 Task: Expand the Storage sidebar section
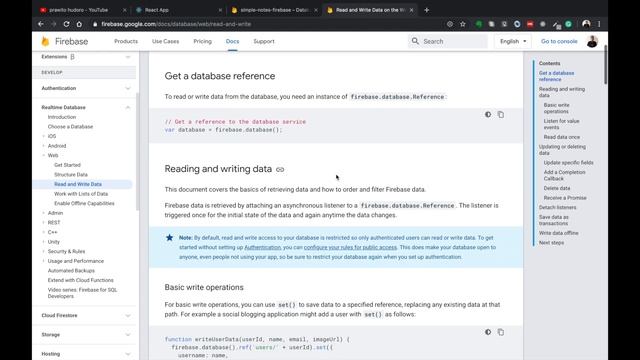click(128, 335)
